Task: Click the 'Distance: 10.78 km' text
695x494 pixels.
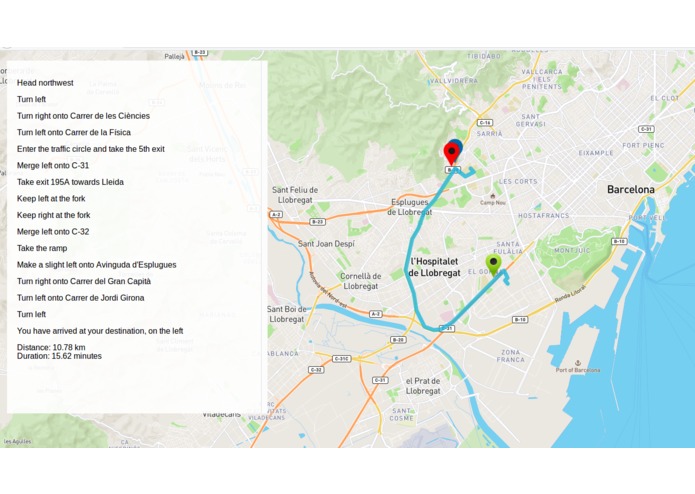Action: coord(51,347)
